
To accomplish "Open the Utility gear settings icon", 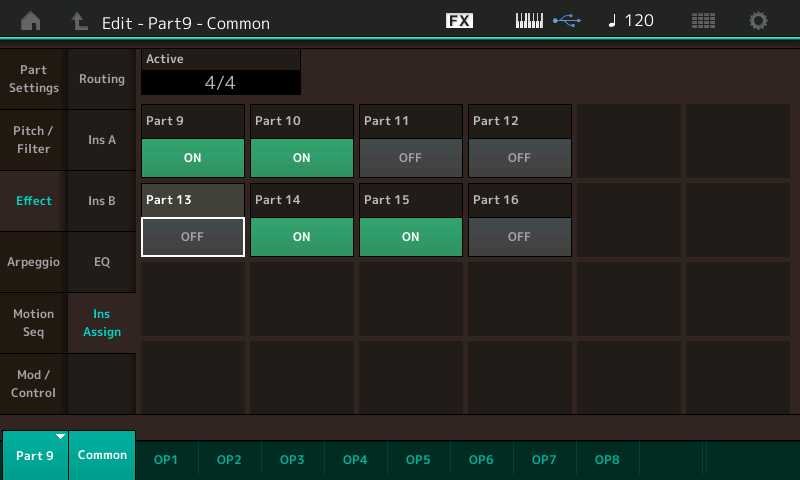I will tap(759, 21).
